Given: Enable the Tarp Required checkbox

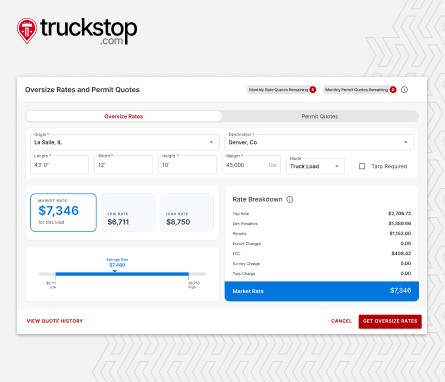Looking at the screenshot, I should click(362, 166).
